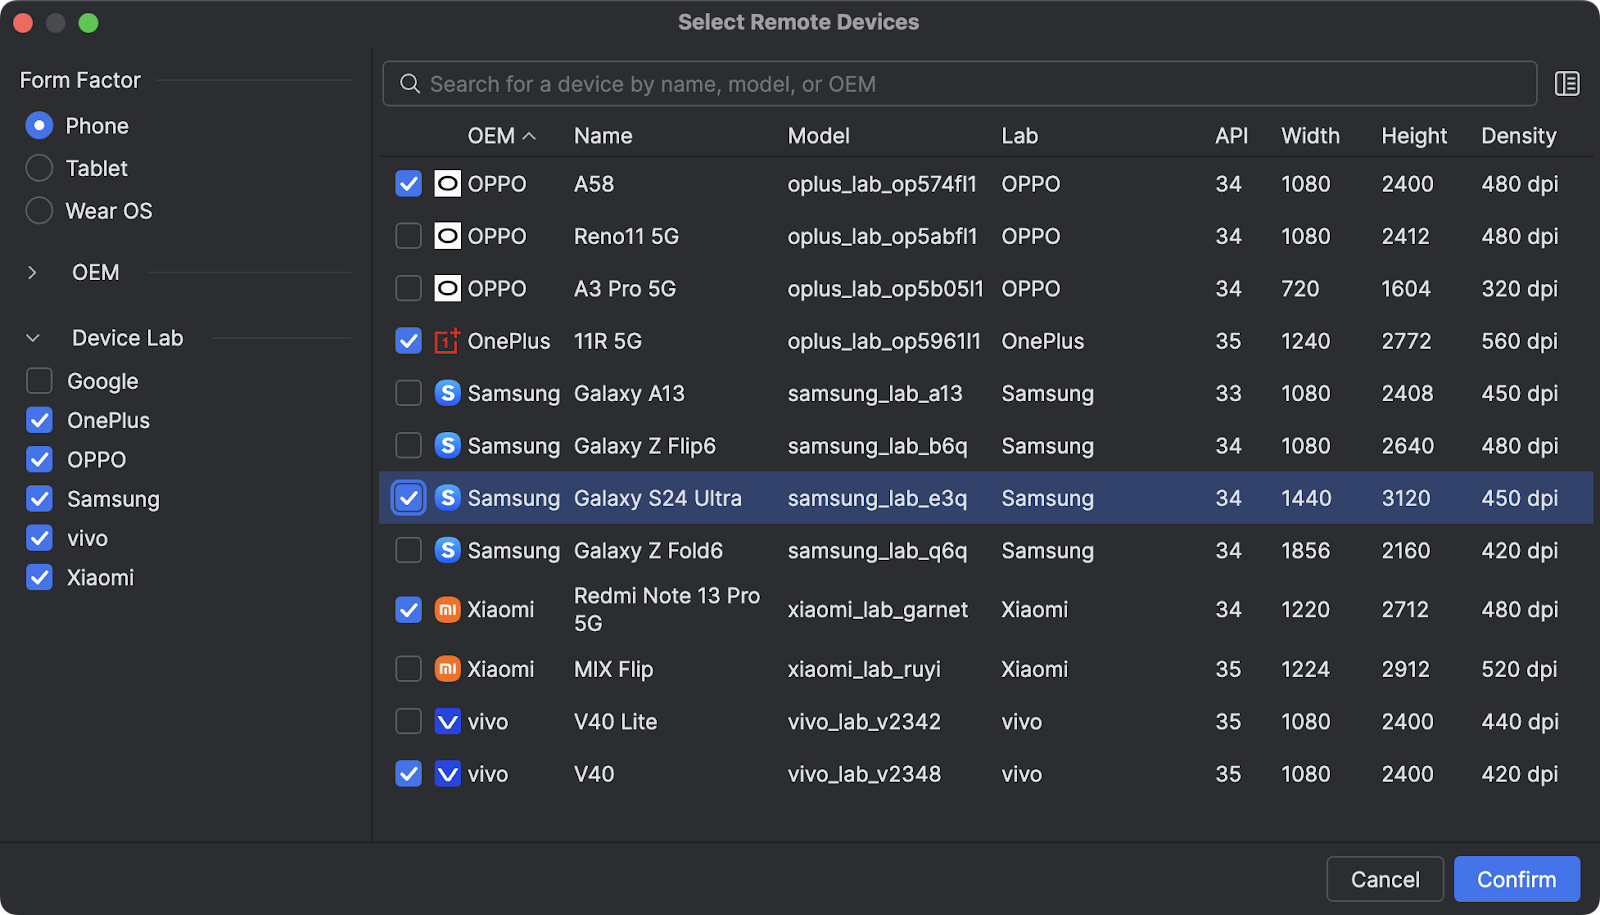
Task: Click the Samsung icon in the Galaxy A13 row
Action: (x=448, y=393)
